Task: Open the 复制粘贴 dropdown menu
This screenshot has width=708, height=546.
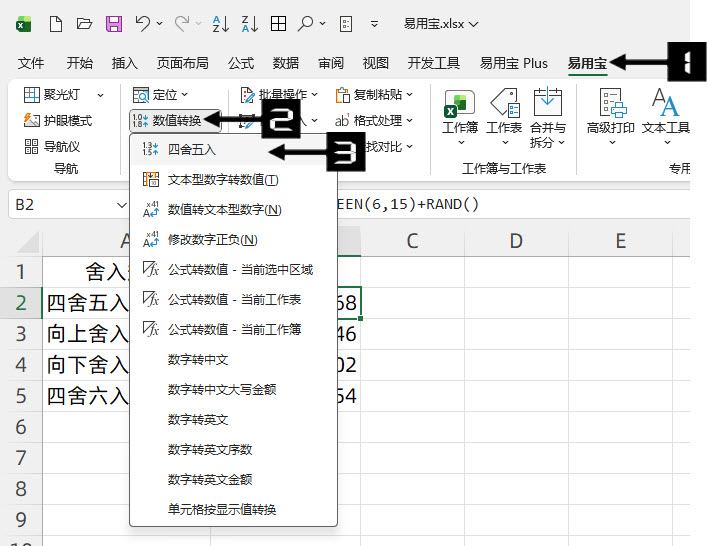Action: (x=374, y=94)
